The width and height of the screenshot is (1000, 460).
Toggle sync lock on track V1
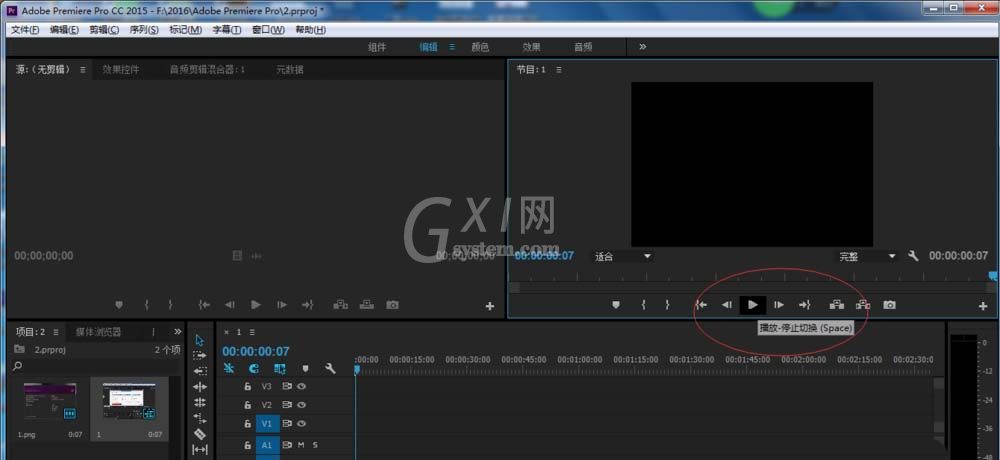click(287, 423)
